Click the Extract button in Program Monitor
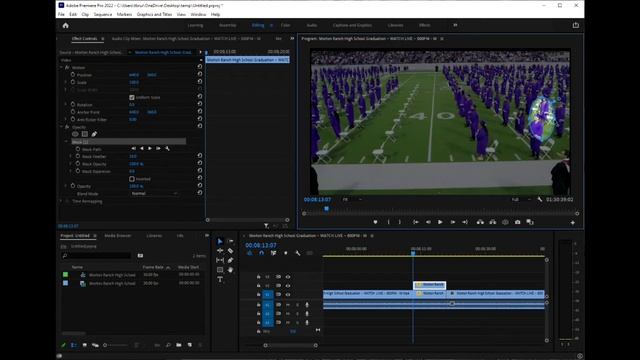 coord(493,222)
